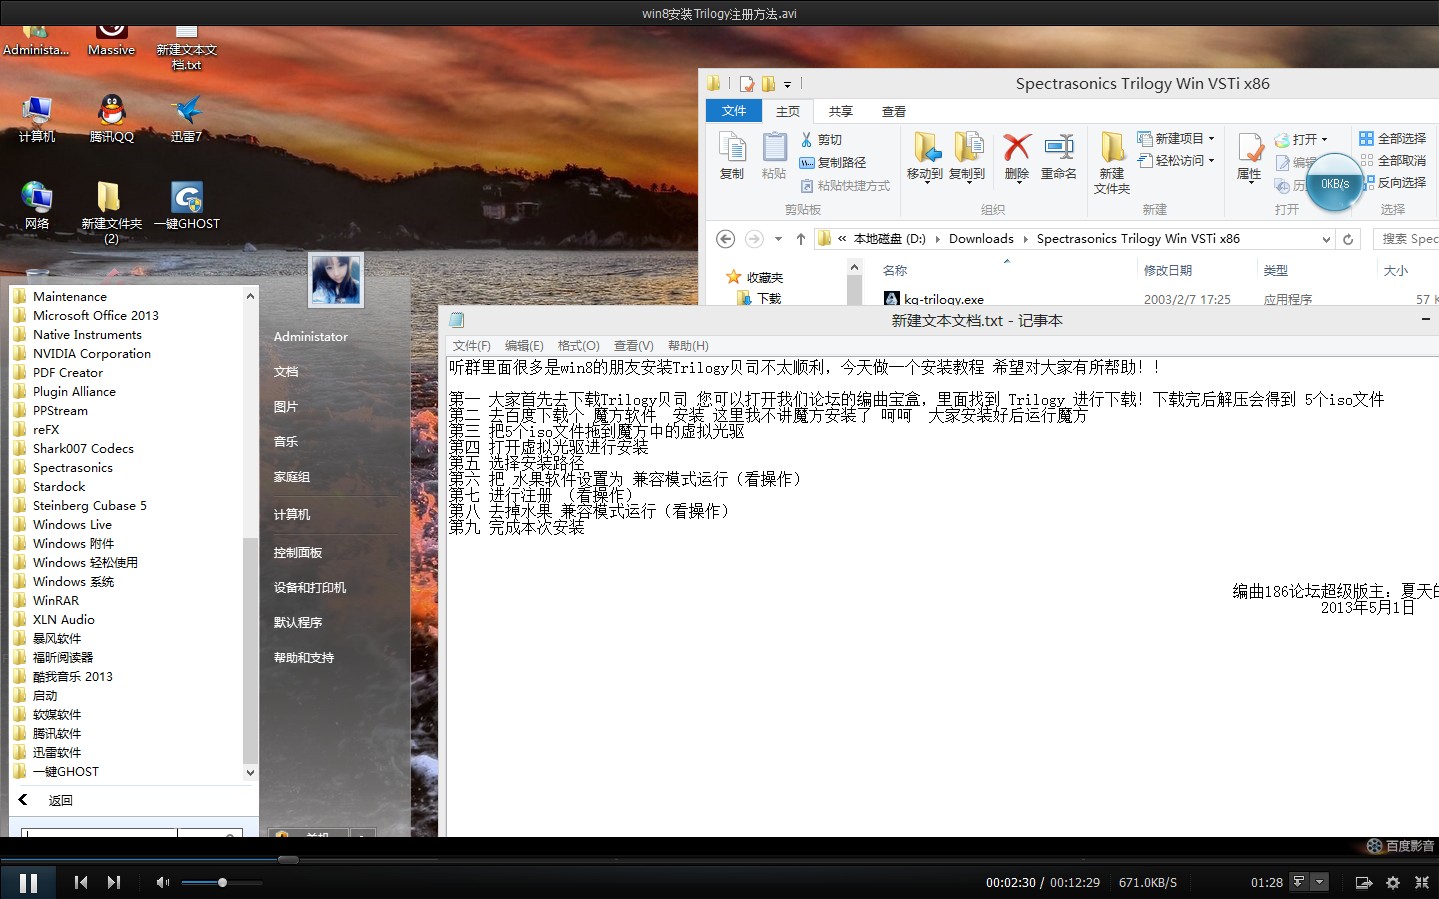
Task: Open the 计算机 desktop icon
Action: [37, 120]
